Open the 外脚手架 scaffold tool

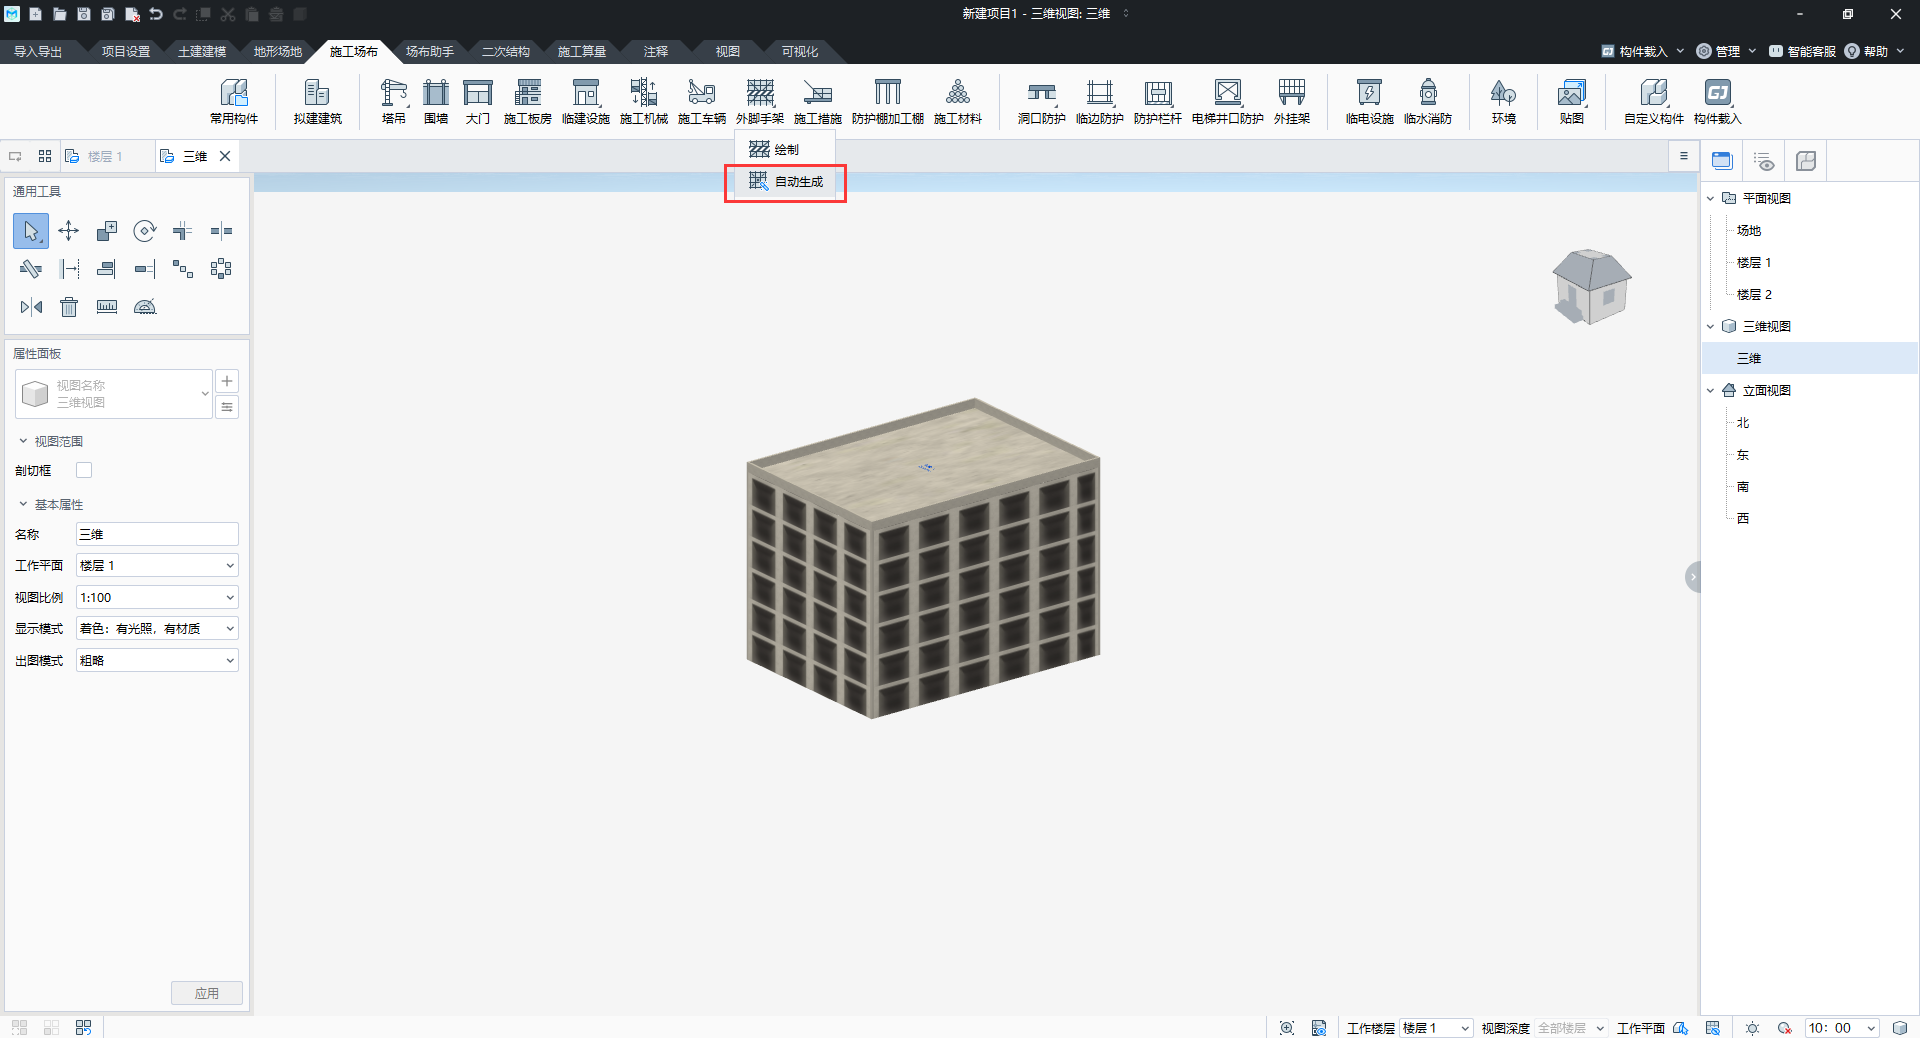click(x=760, y=101)
